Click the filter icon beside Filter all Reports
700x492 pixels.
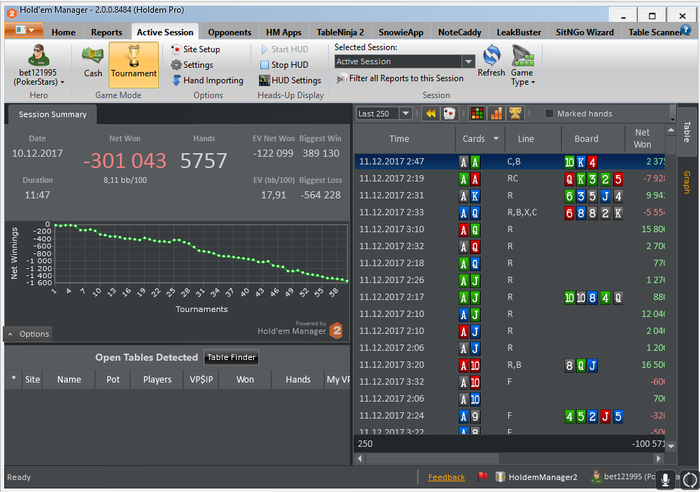tap(341, 79)
